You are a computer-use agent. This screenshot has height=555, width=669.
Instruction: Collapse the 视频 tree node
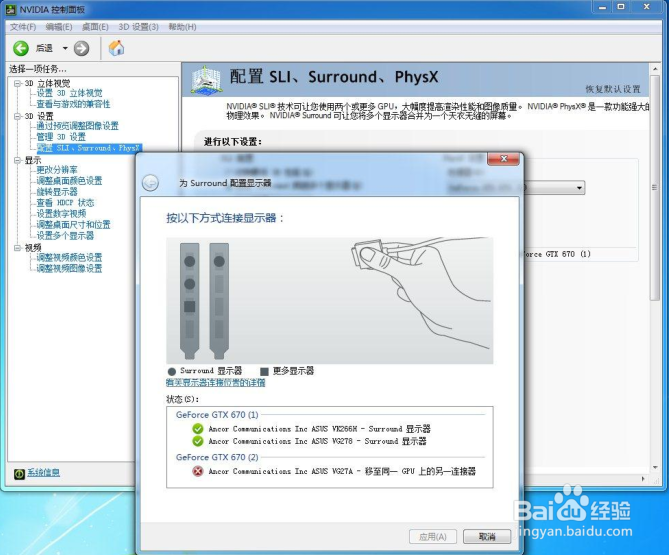(x=17, y=247)
